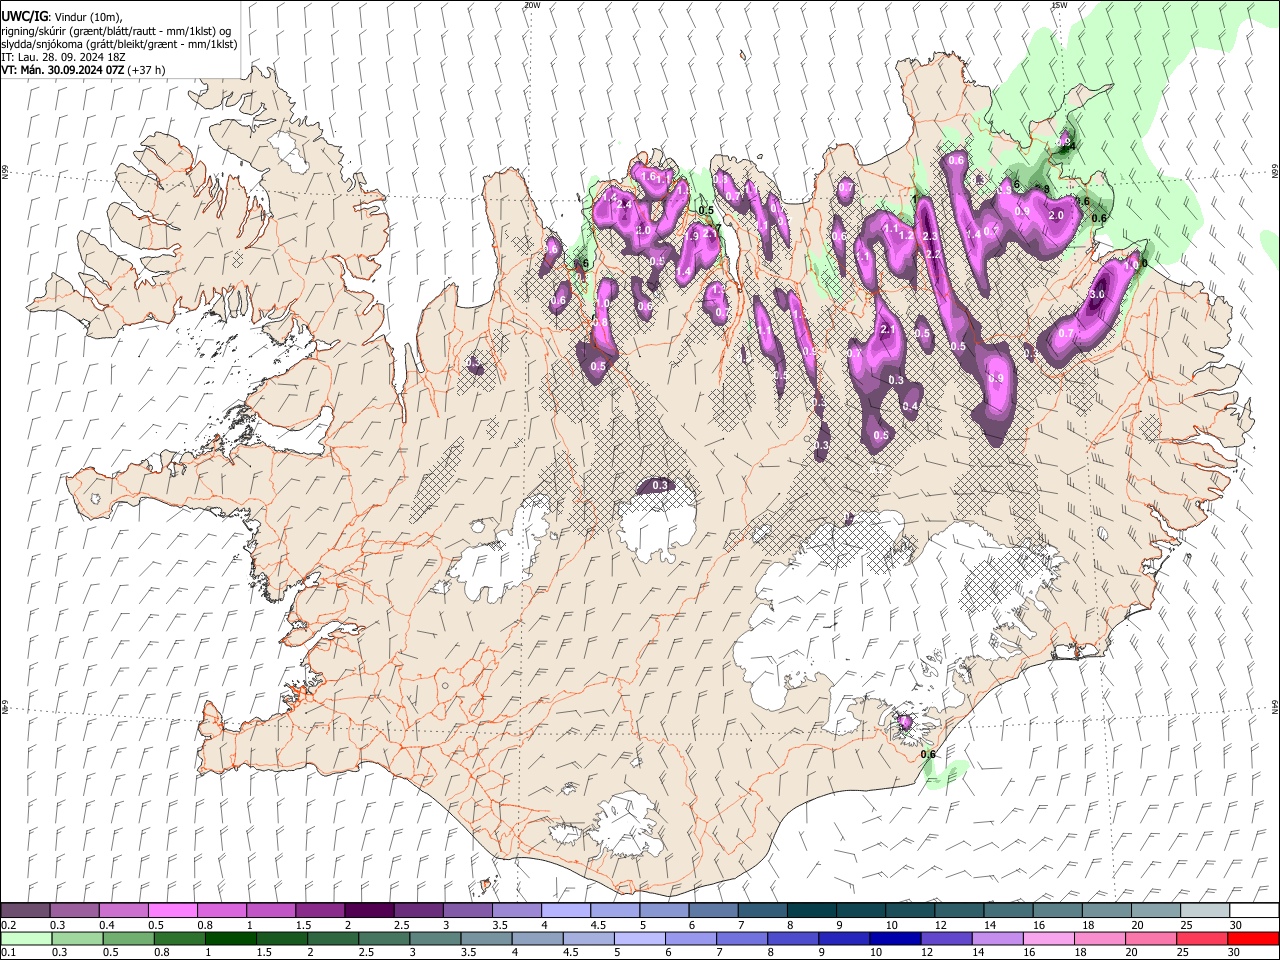Click bottom legend light pink swatch between 16 and 18
The height and width of the screenshot is (960, 1280).
pyautogui.click(x=1048, y=938)
